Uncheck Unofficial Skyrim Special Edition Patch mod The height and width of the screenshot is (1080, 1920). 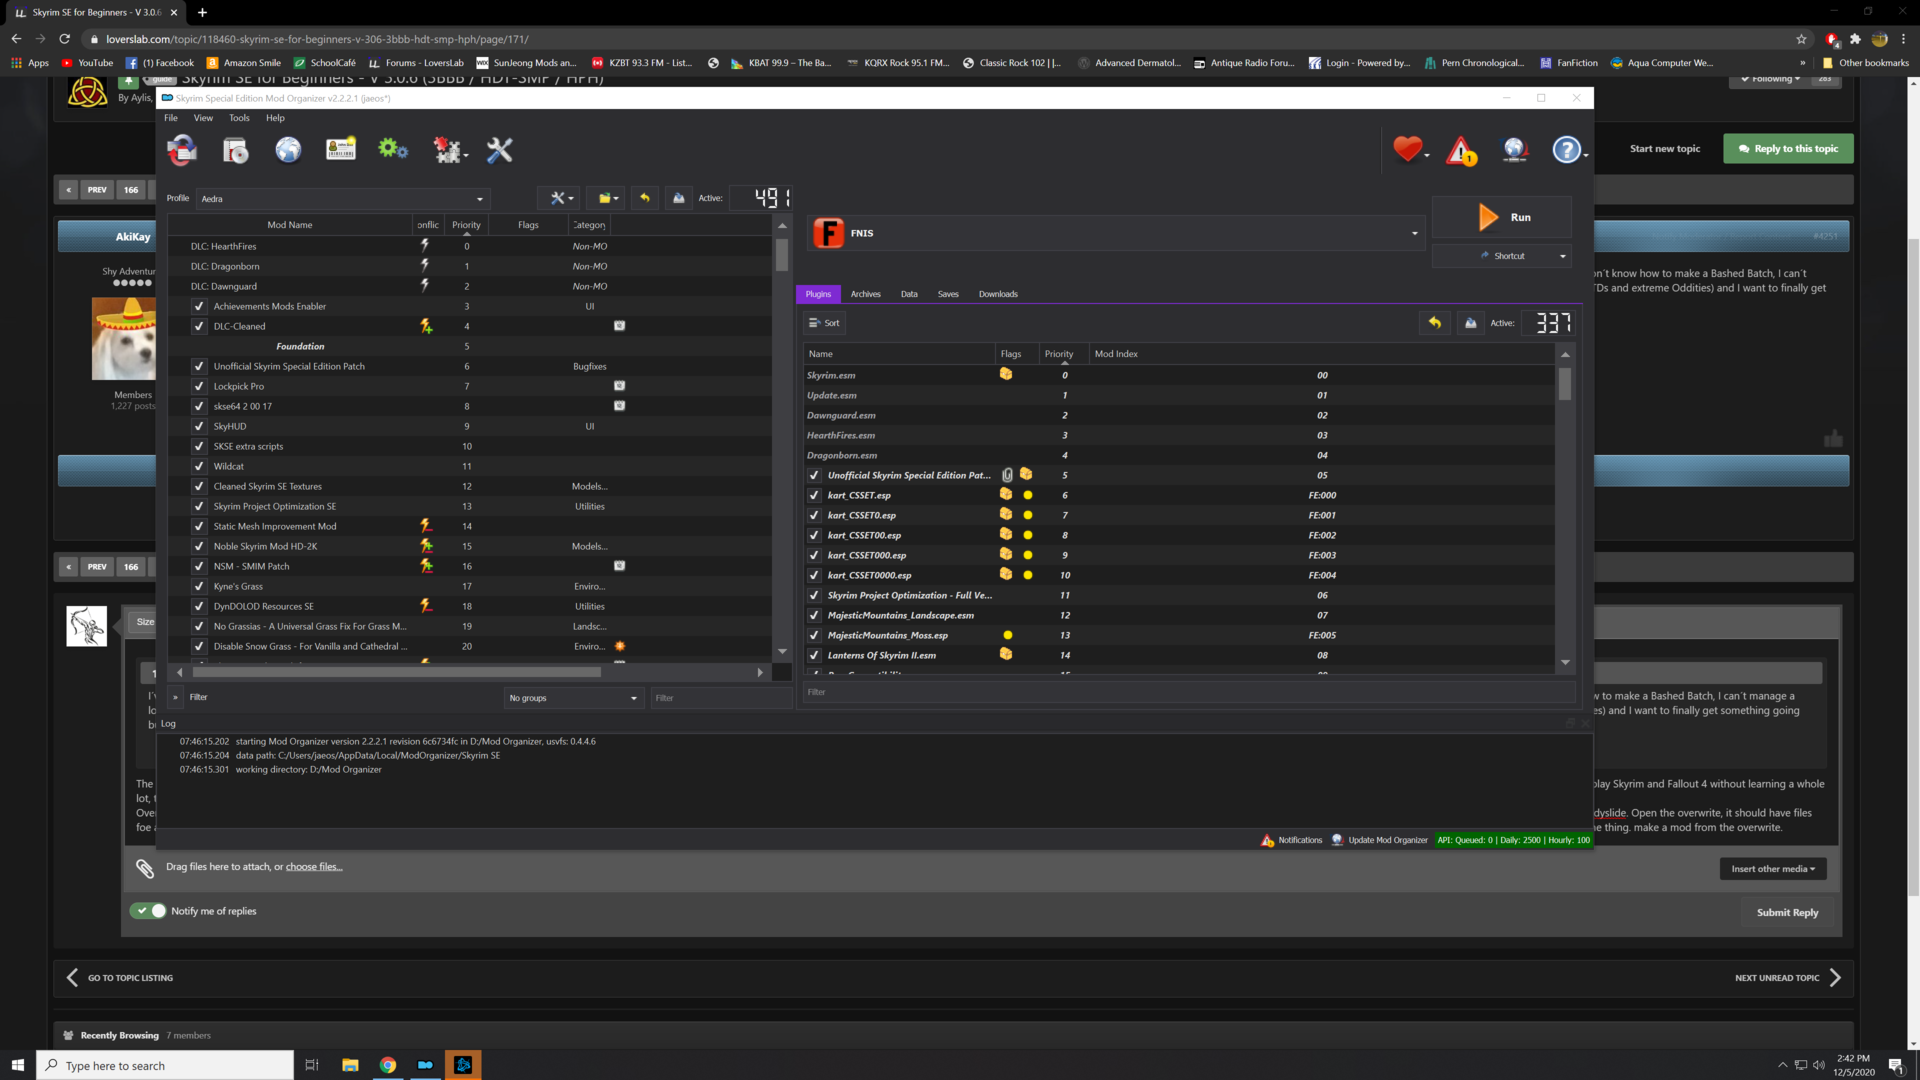point(199,366)
